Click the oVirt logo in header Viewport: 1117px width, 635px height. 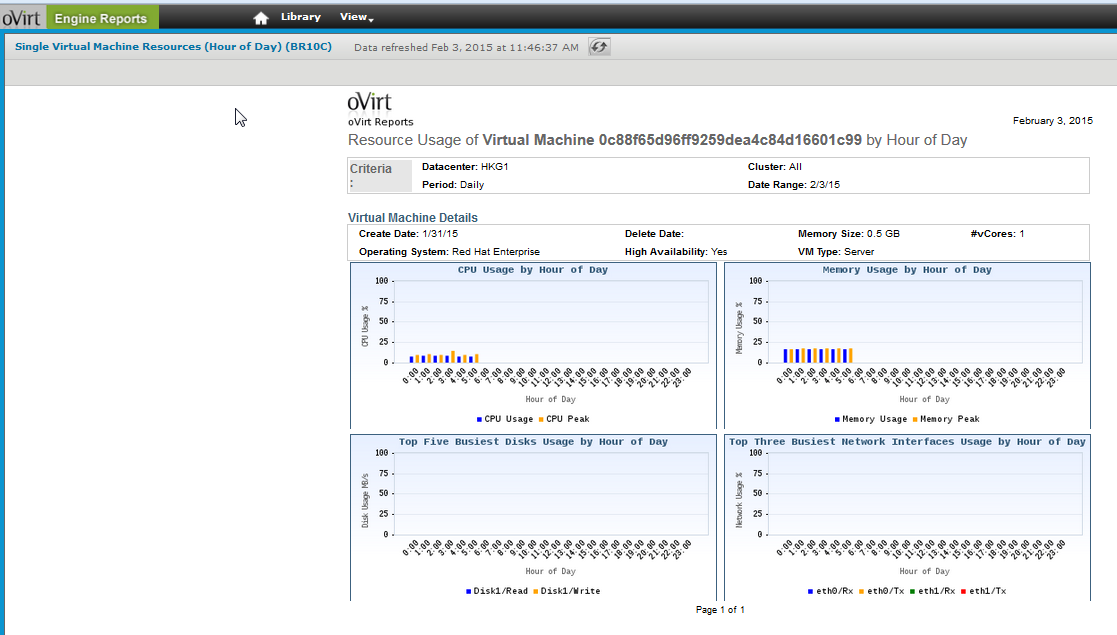point(21,17)
